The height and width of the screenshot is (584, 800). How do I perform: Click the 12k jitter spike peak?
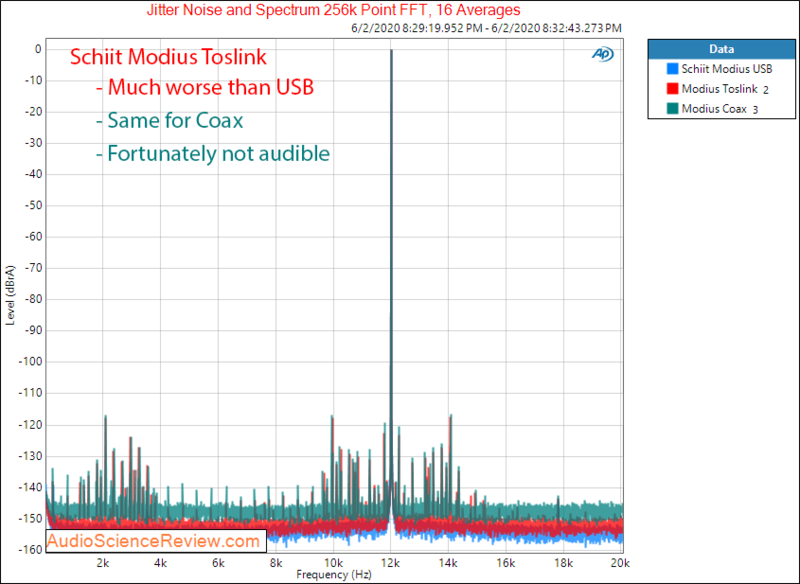[x=391, y=50]
